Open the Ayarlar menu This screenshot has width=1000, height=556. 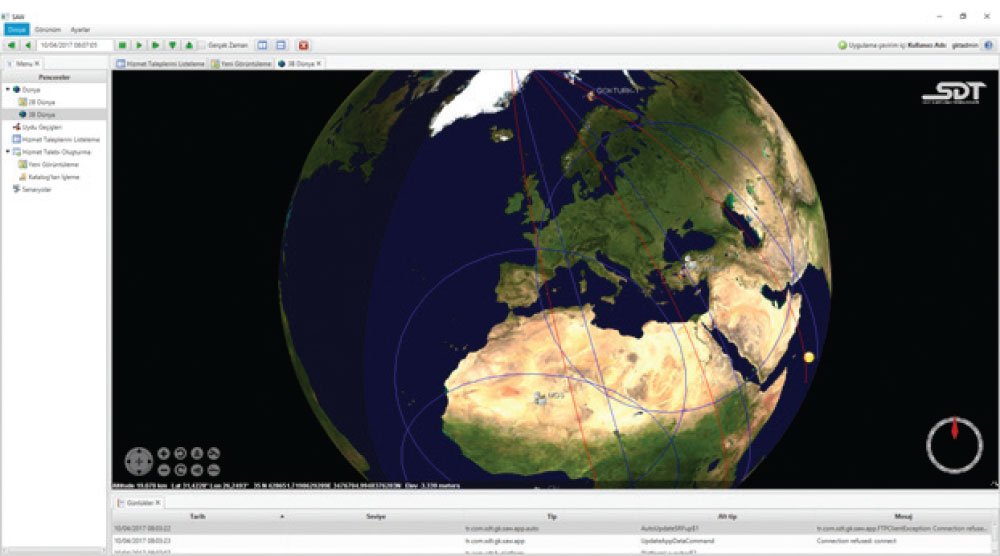coord(79,30)
